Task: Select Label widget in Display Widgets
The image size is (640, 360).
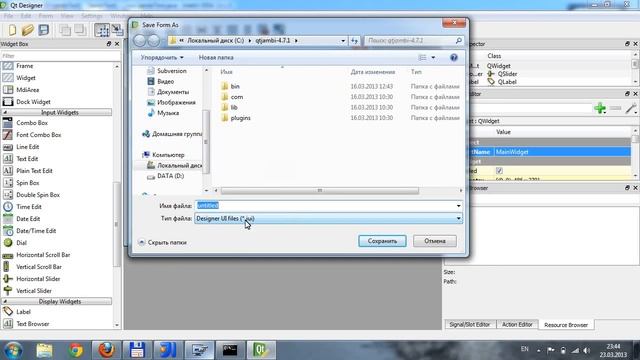Action: [23, 312]
